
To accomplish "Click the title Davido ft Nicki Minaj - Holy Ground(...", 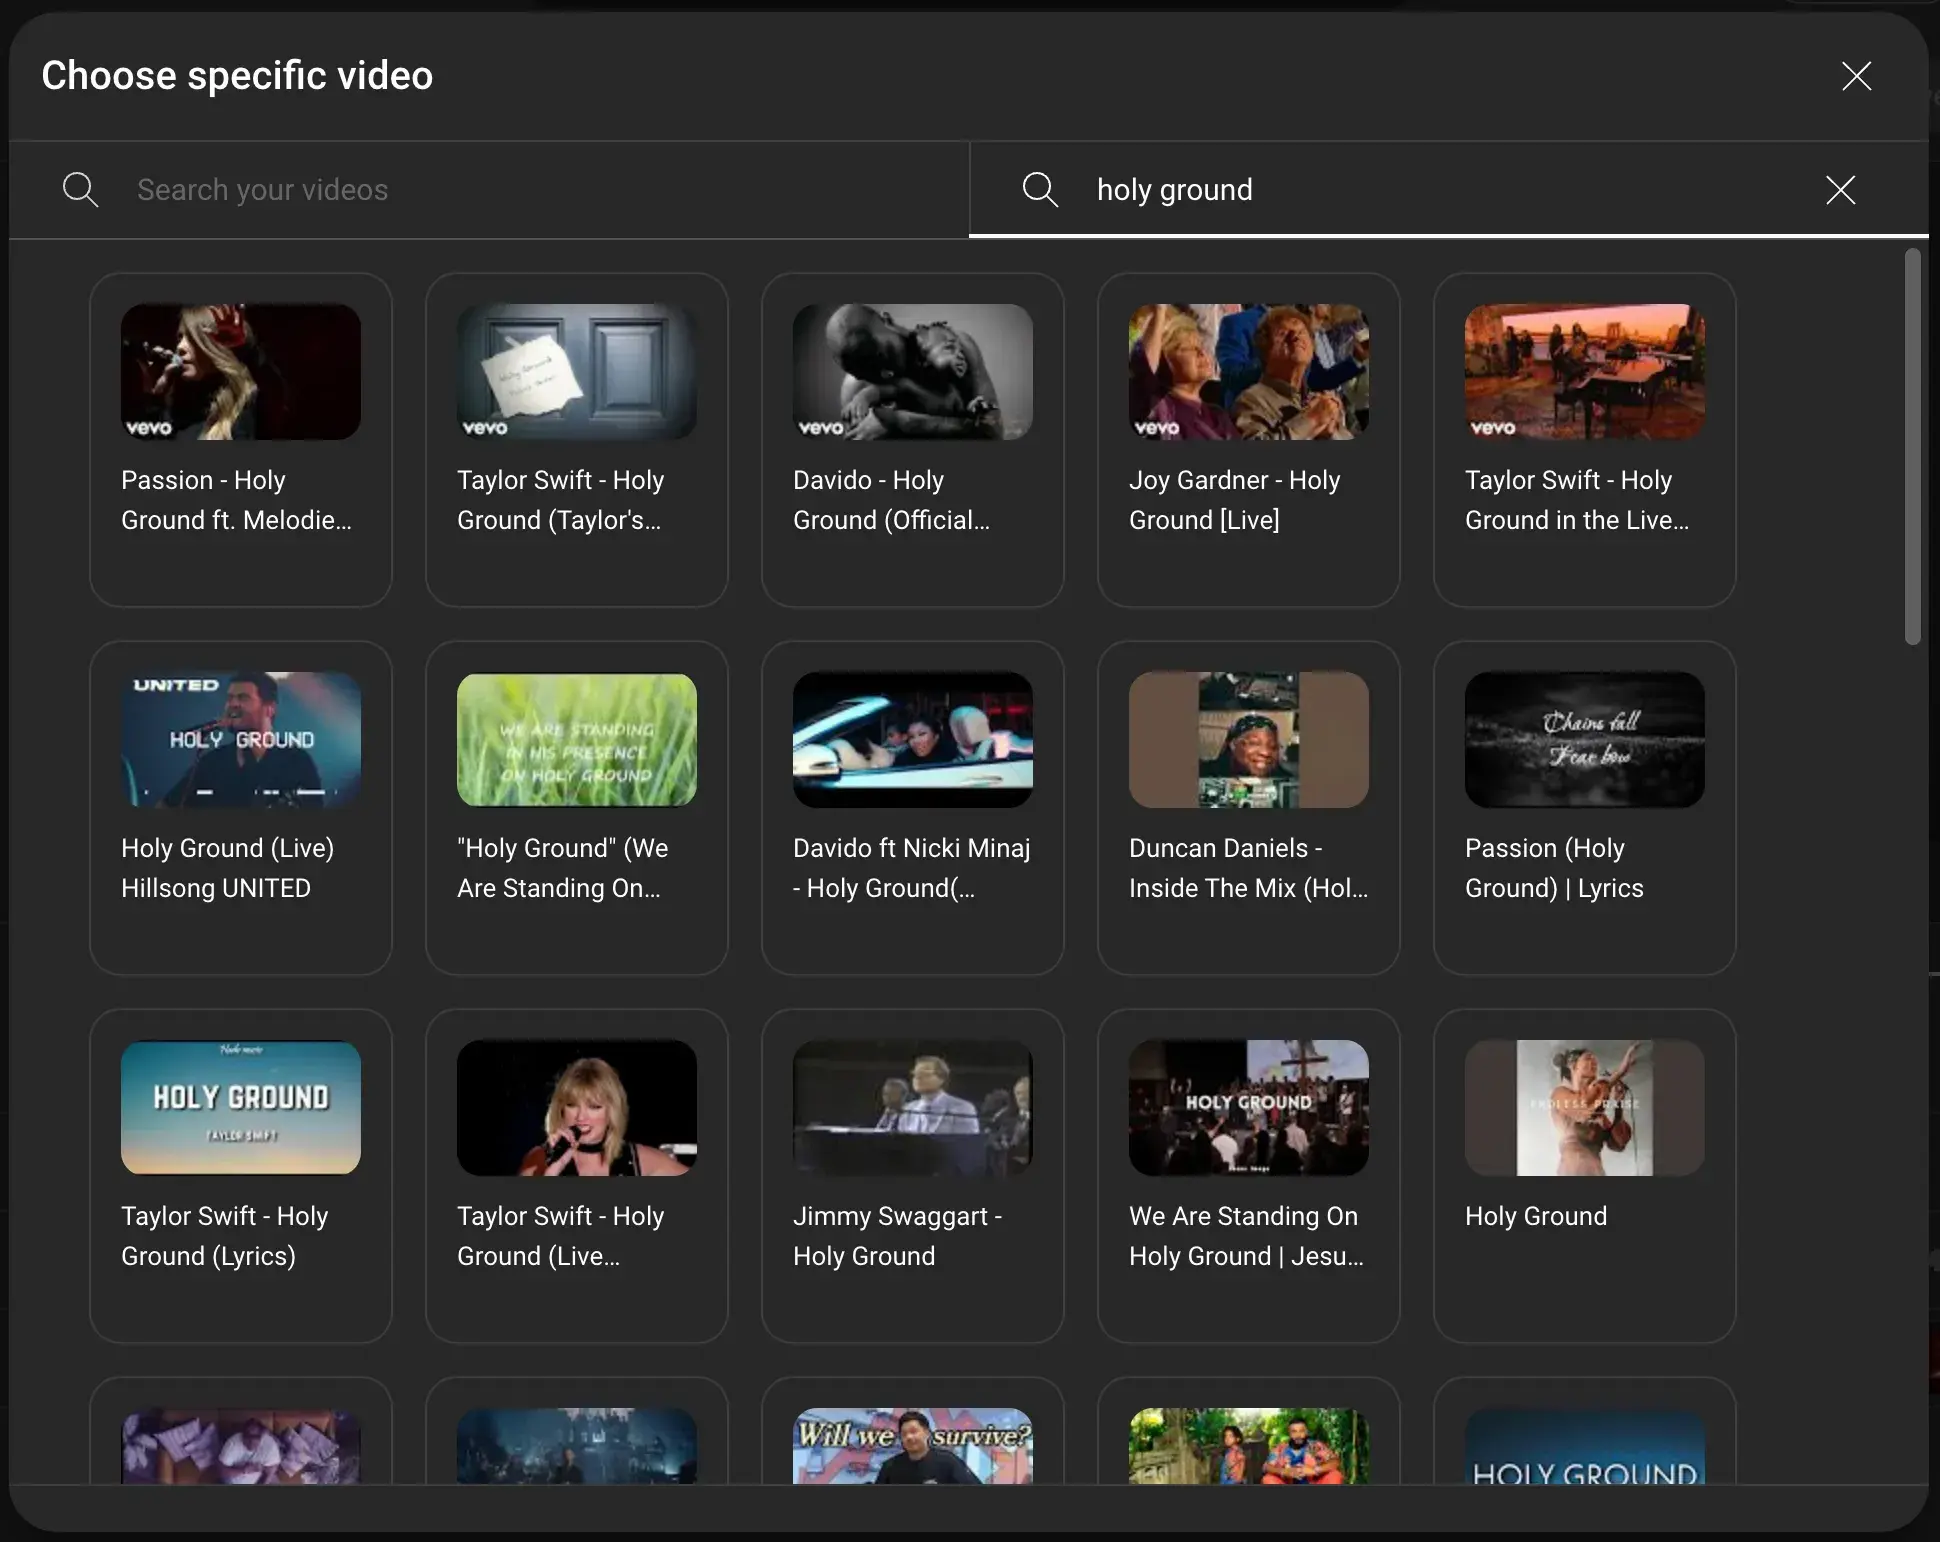I will tap(912, 868).
